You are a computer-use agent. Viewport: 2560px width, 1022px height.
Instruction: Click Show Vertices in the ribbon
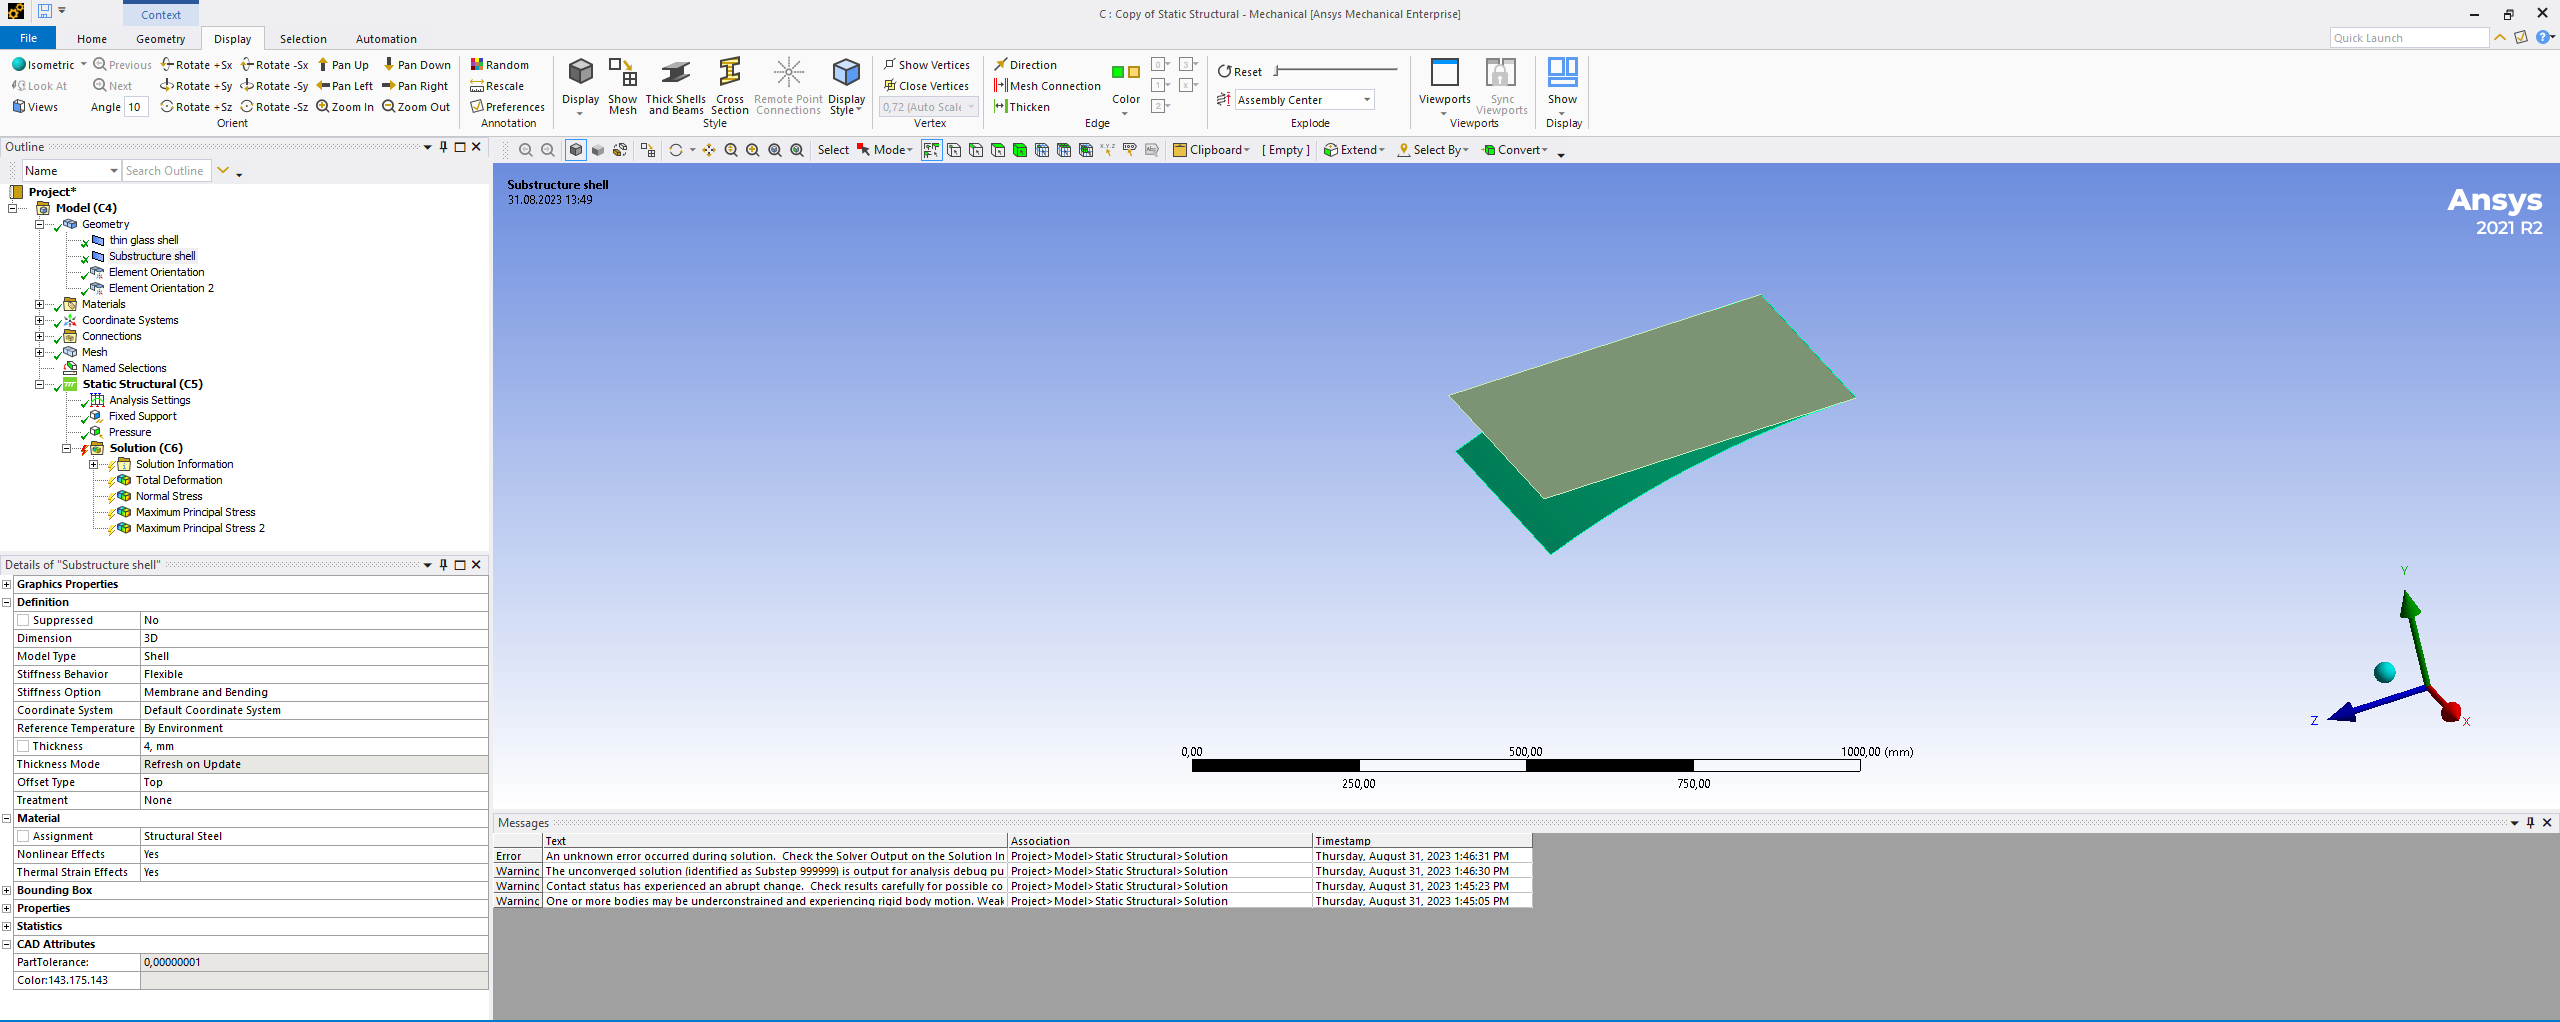926,65
